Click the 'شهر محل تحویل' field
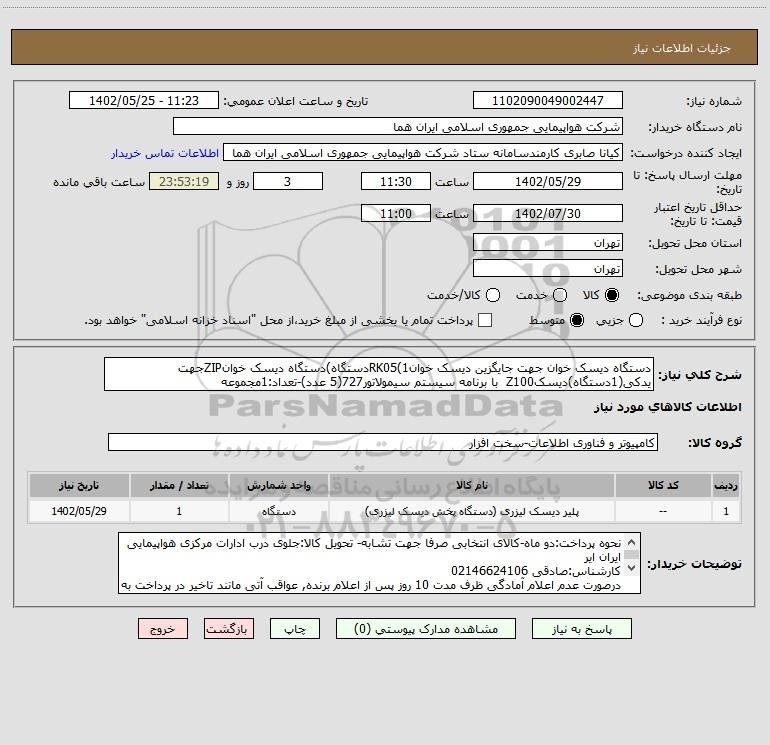 (x=547, y=268)
